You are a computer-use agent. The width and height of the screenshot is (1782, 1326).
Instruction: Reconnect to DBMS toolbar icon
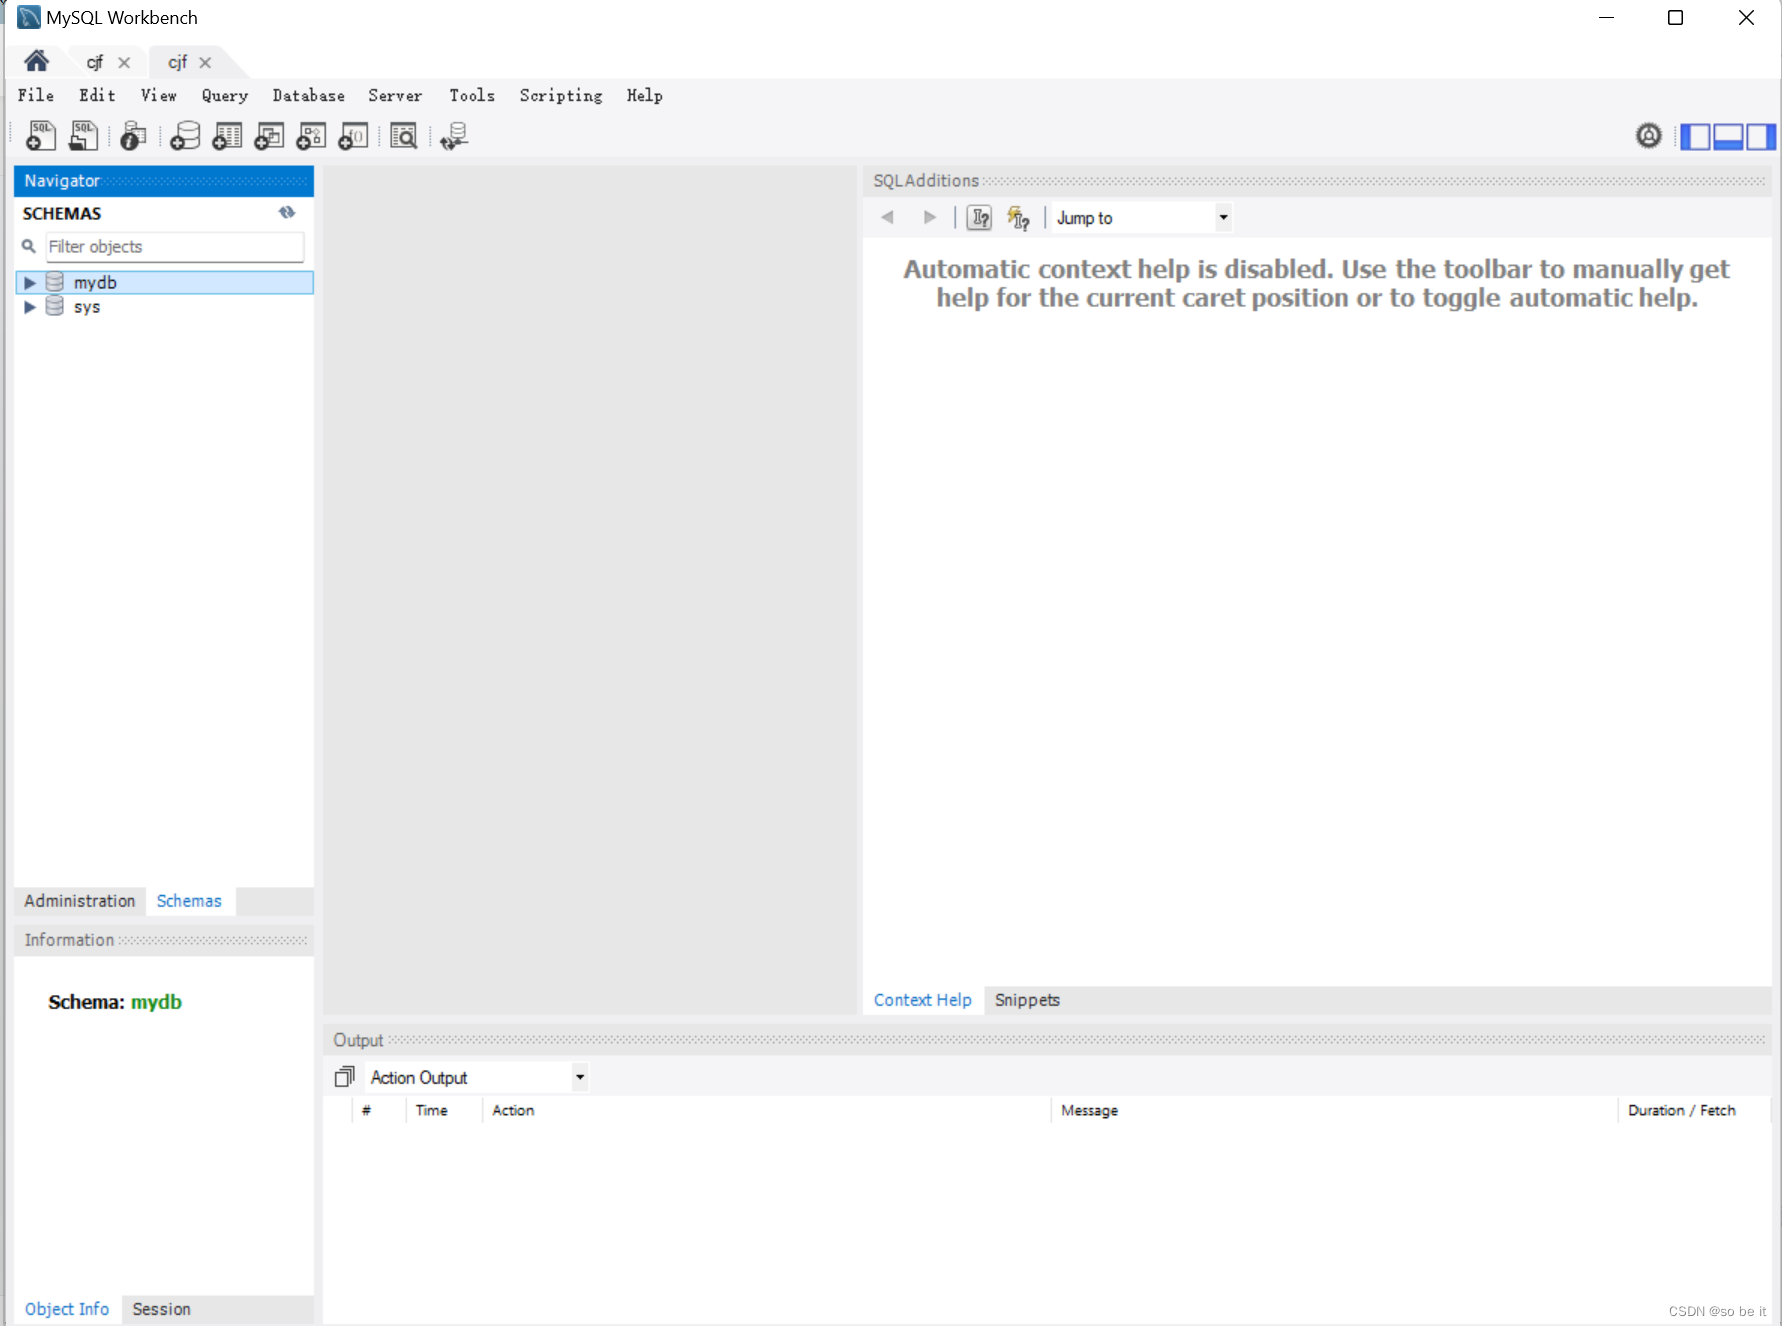(454, 135)
